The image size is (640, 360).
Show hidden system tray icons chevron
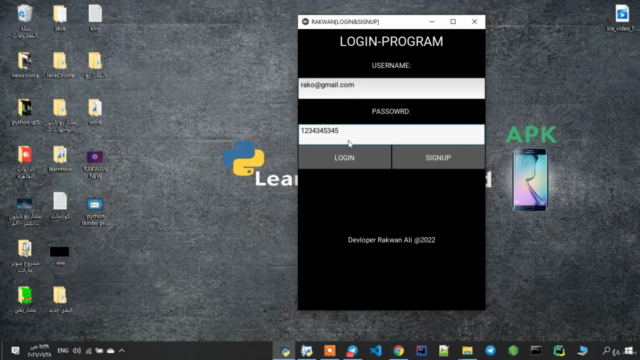pyautogui.click(x=122, y=351)
